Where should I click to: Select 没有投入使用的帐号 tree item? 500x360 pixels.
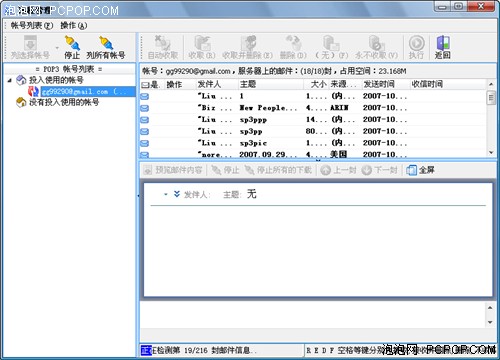64,102
